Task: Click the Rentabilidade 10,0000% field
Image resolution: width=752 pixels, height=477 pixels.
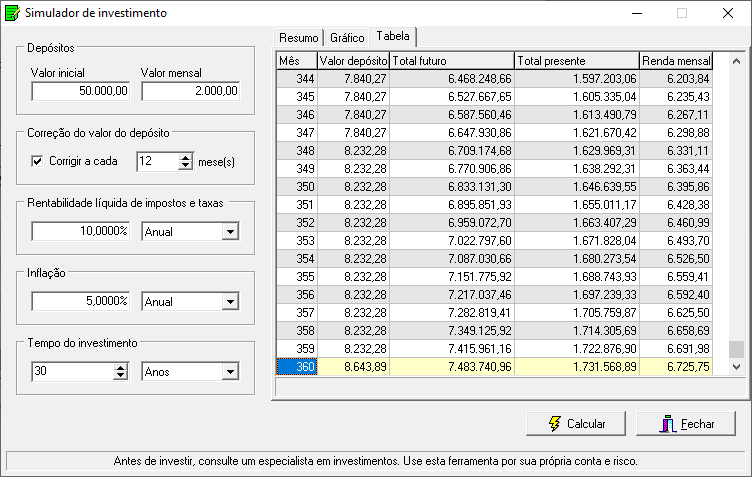Action: (x=81, y=231)
